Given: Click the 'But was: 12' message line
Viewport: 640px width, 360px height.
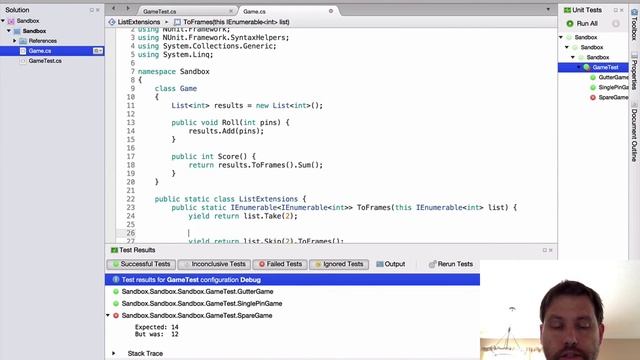Looking at the screenshot, I should pyautogui.click(x=156, y=334).
